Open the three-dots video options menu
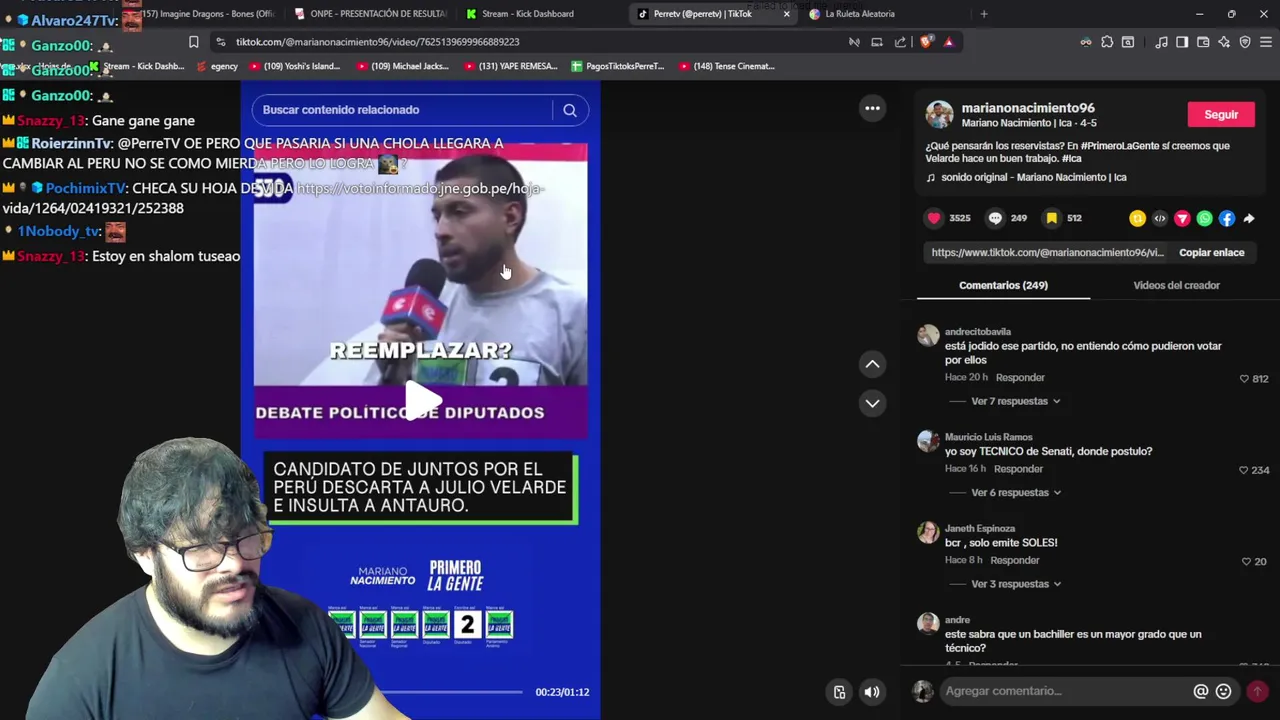Viewport: 1280px width, 720px height. (x=872, y=108)
